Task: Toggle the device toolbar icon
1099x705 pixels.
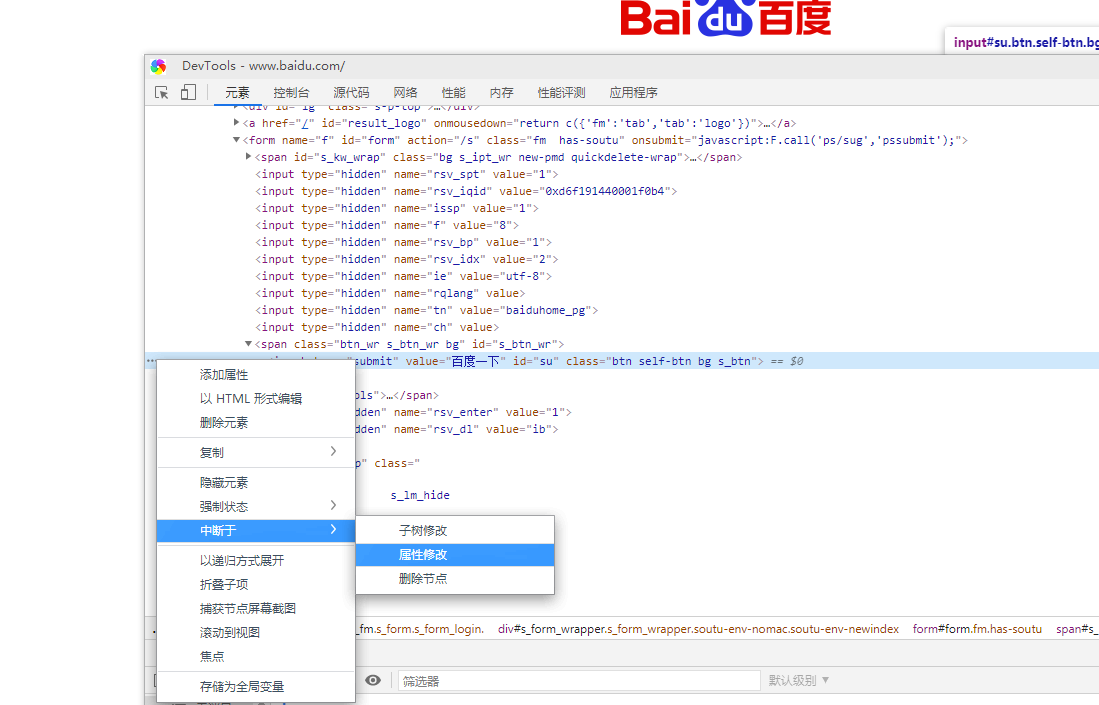Action: [188, 92]
